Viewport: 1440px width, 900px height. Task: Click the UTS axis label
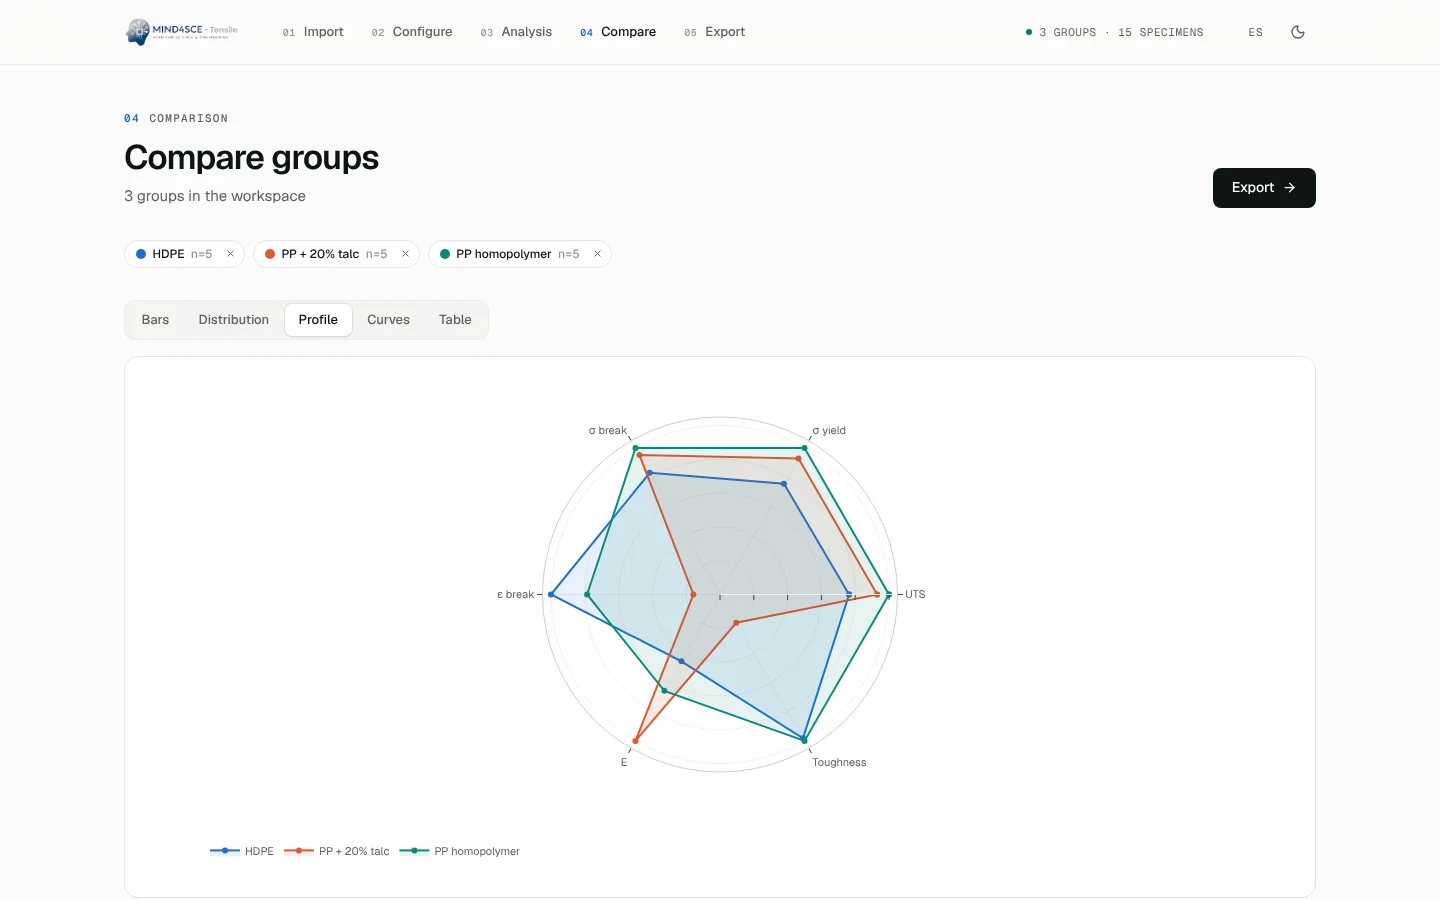pyautogui.click(x=915, y=594)
